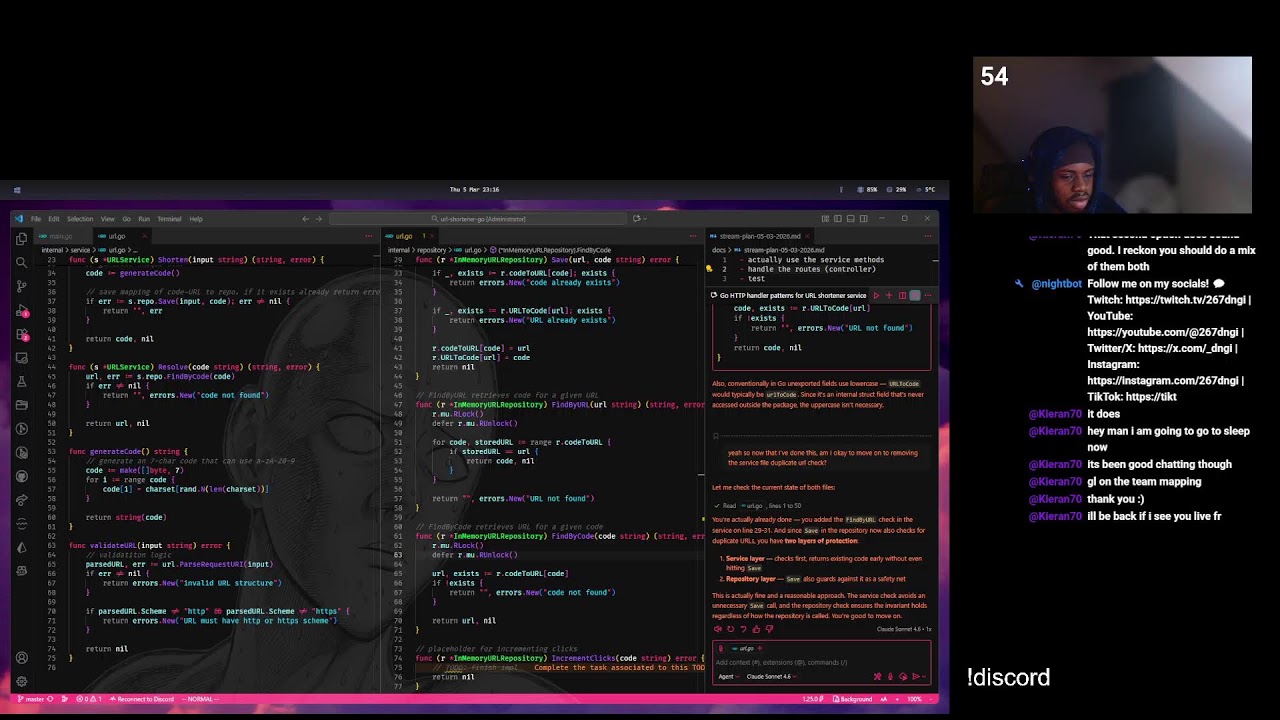Open chat header more options ellipsis
This screenshot has width=1280, height=720.
pos(927,295)
